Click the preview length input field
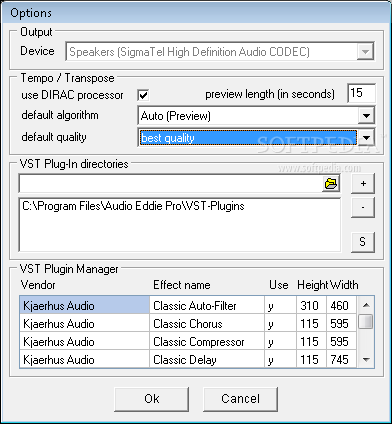392x424 pixels. tap(361, 93)
